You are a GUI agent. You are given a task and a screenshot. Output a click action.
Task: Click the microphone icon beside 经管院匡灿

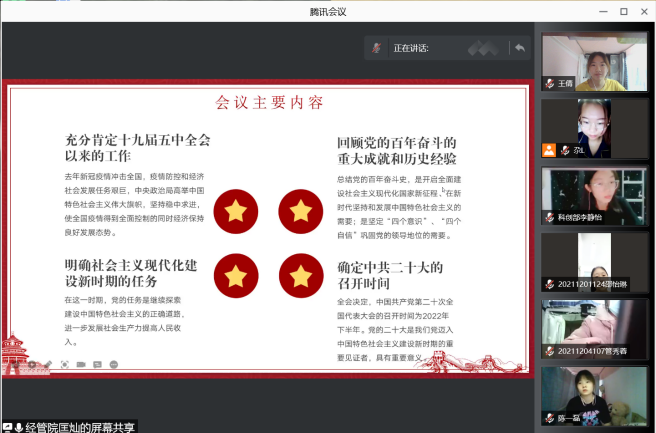pos(20,427)
